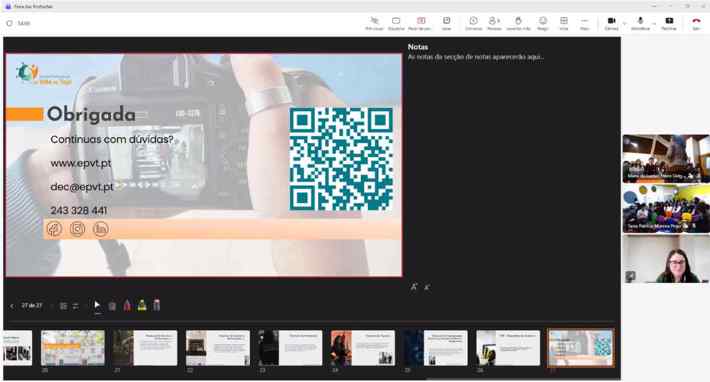The height and width of the screenshot is (382, 710).
Task: Select the cursor pointer tool
Action: tap(97, 305)
